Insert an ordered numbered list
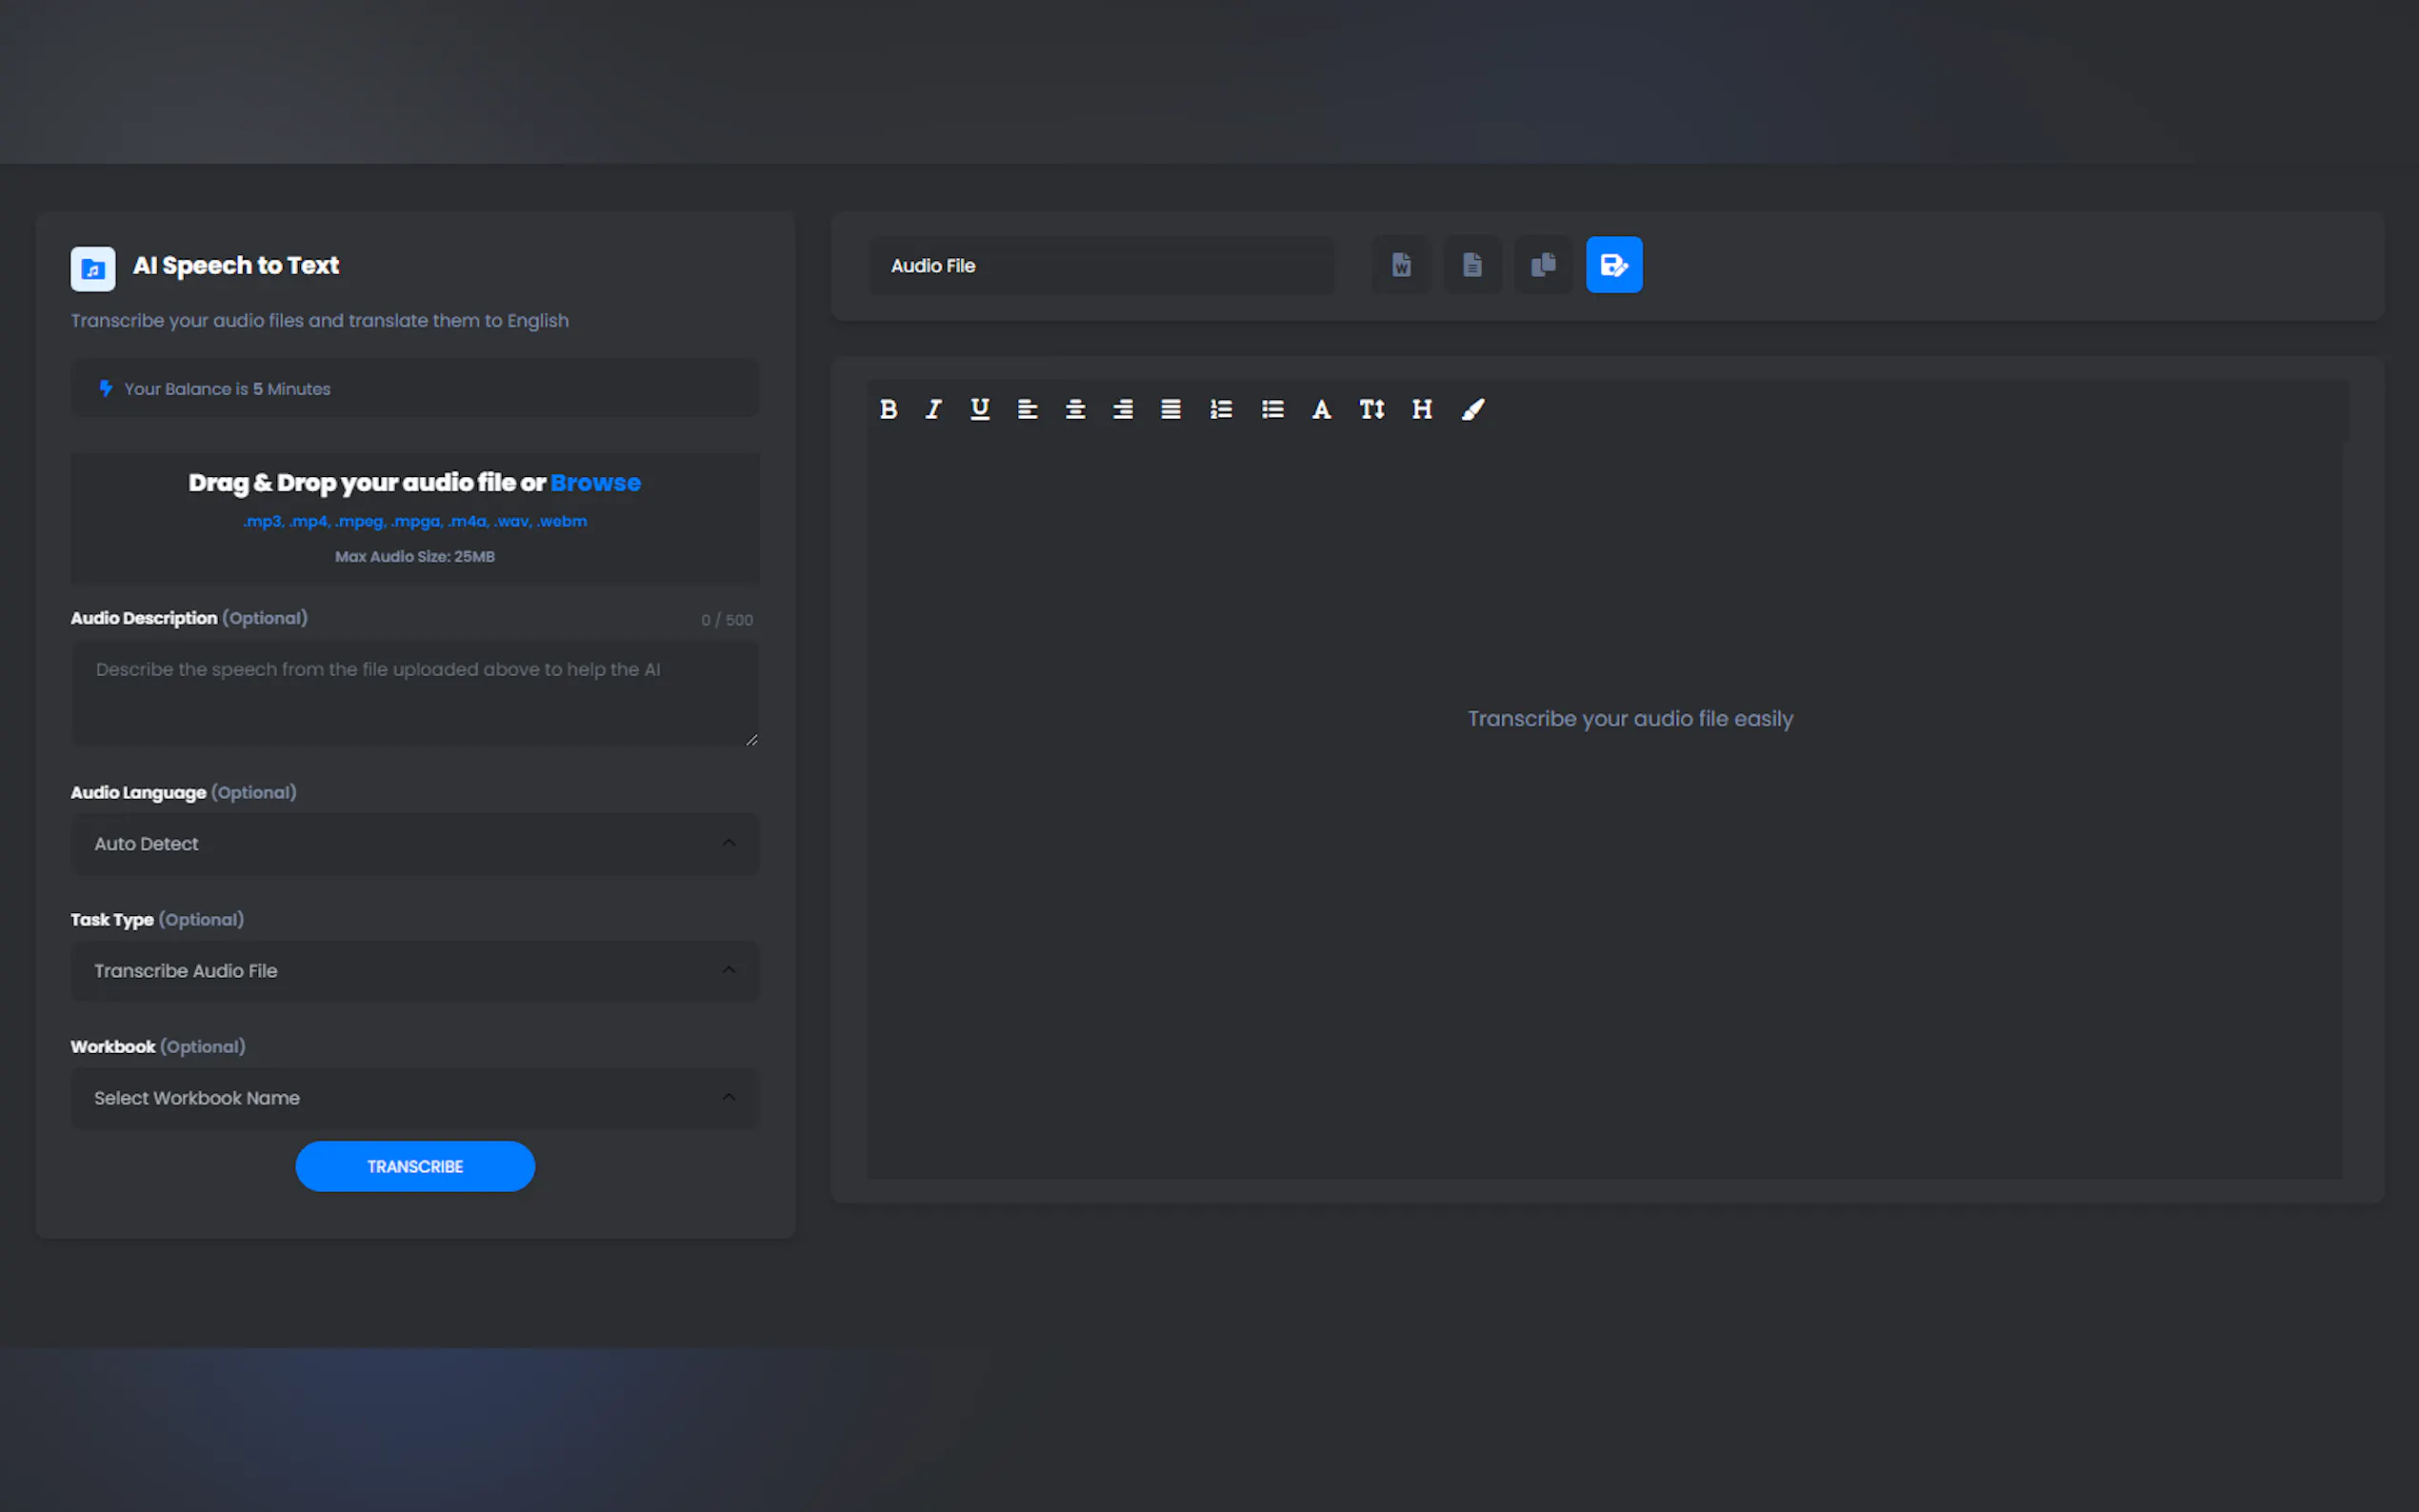Screen dimensions: 2419x1512 [x=1221, y=409]
